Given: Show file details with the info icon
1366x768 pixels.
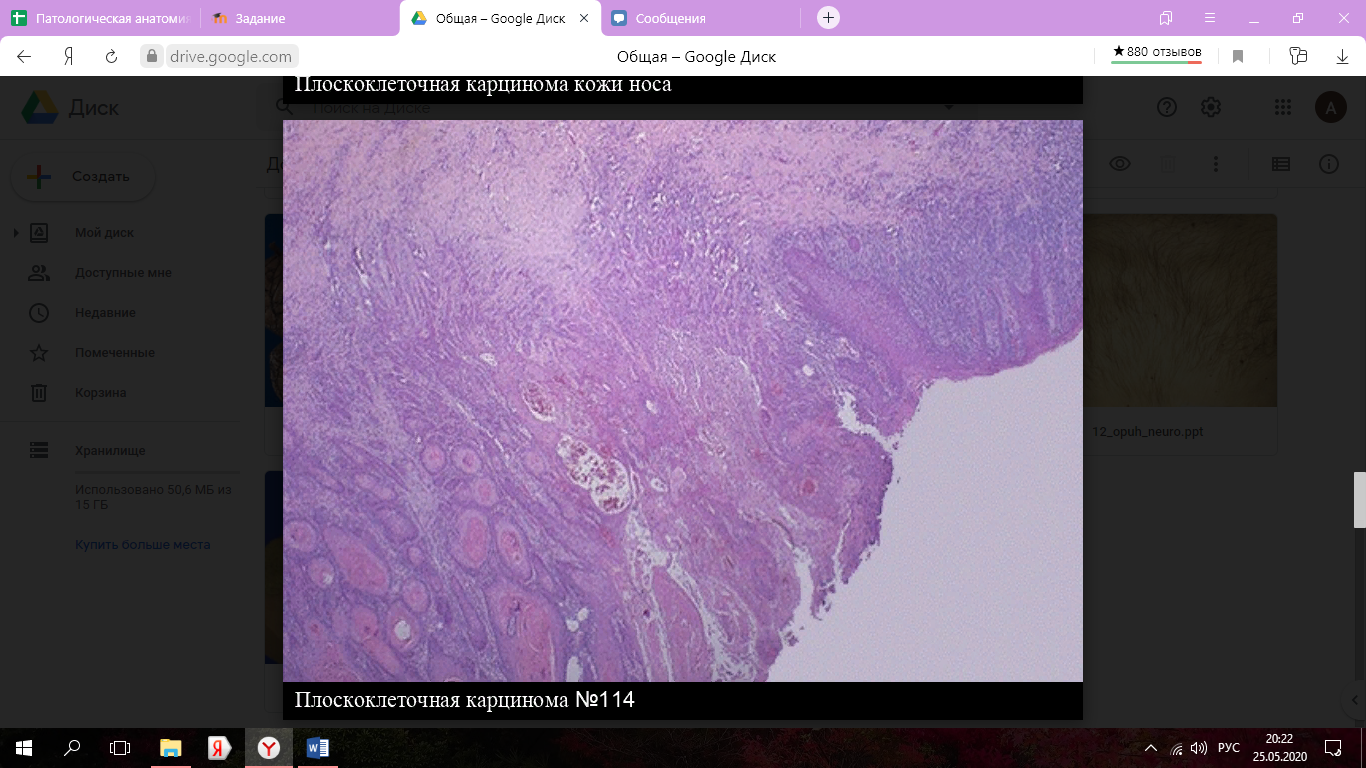Looking at the screenshot, I should 1329,164.
